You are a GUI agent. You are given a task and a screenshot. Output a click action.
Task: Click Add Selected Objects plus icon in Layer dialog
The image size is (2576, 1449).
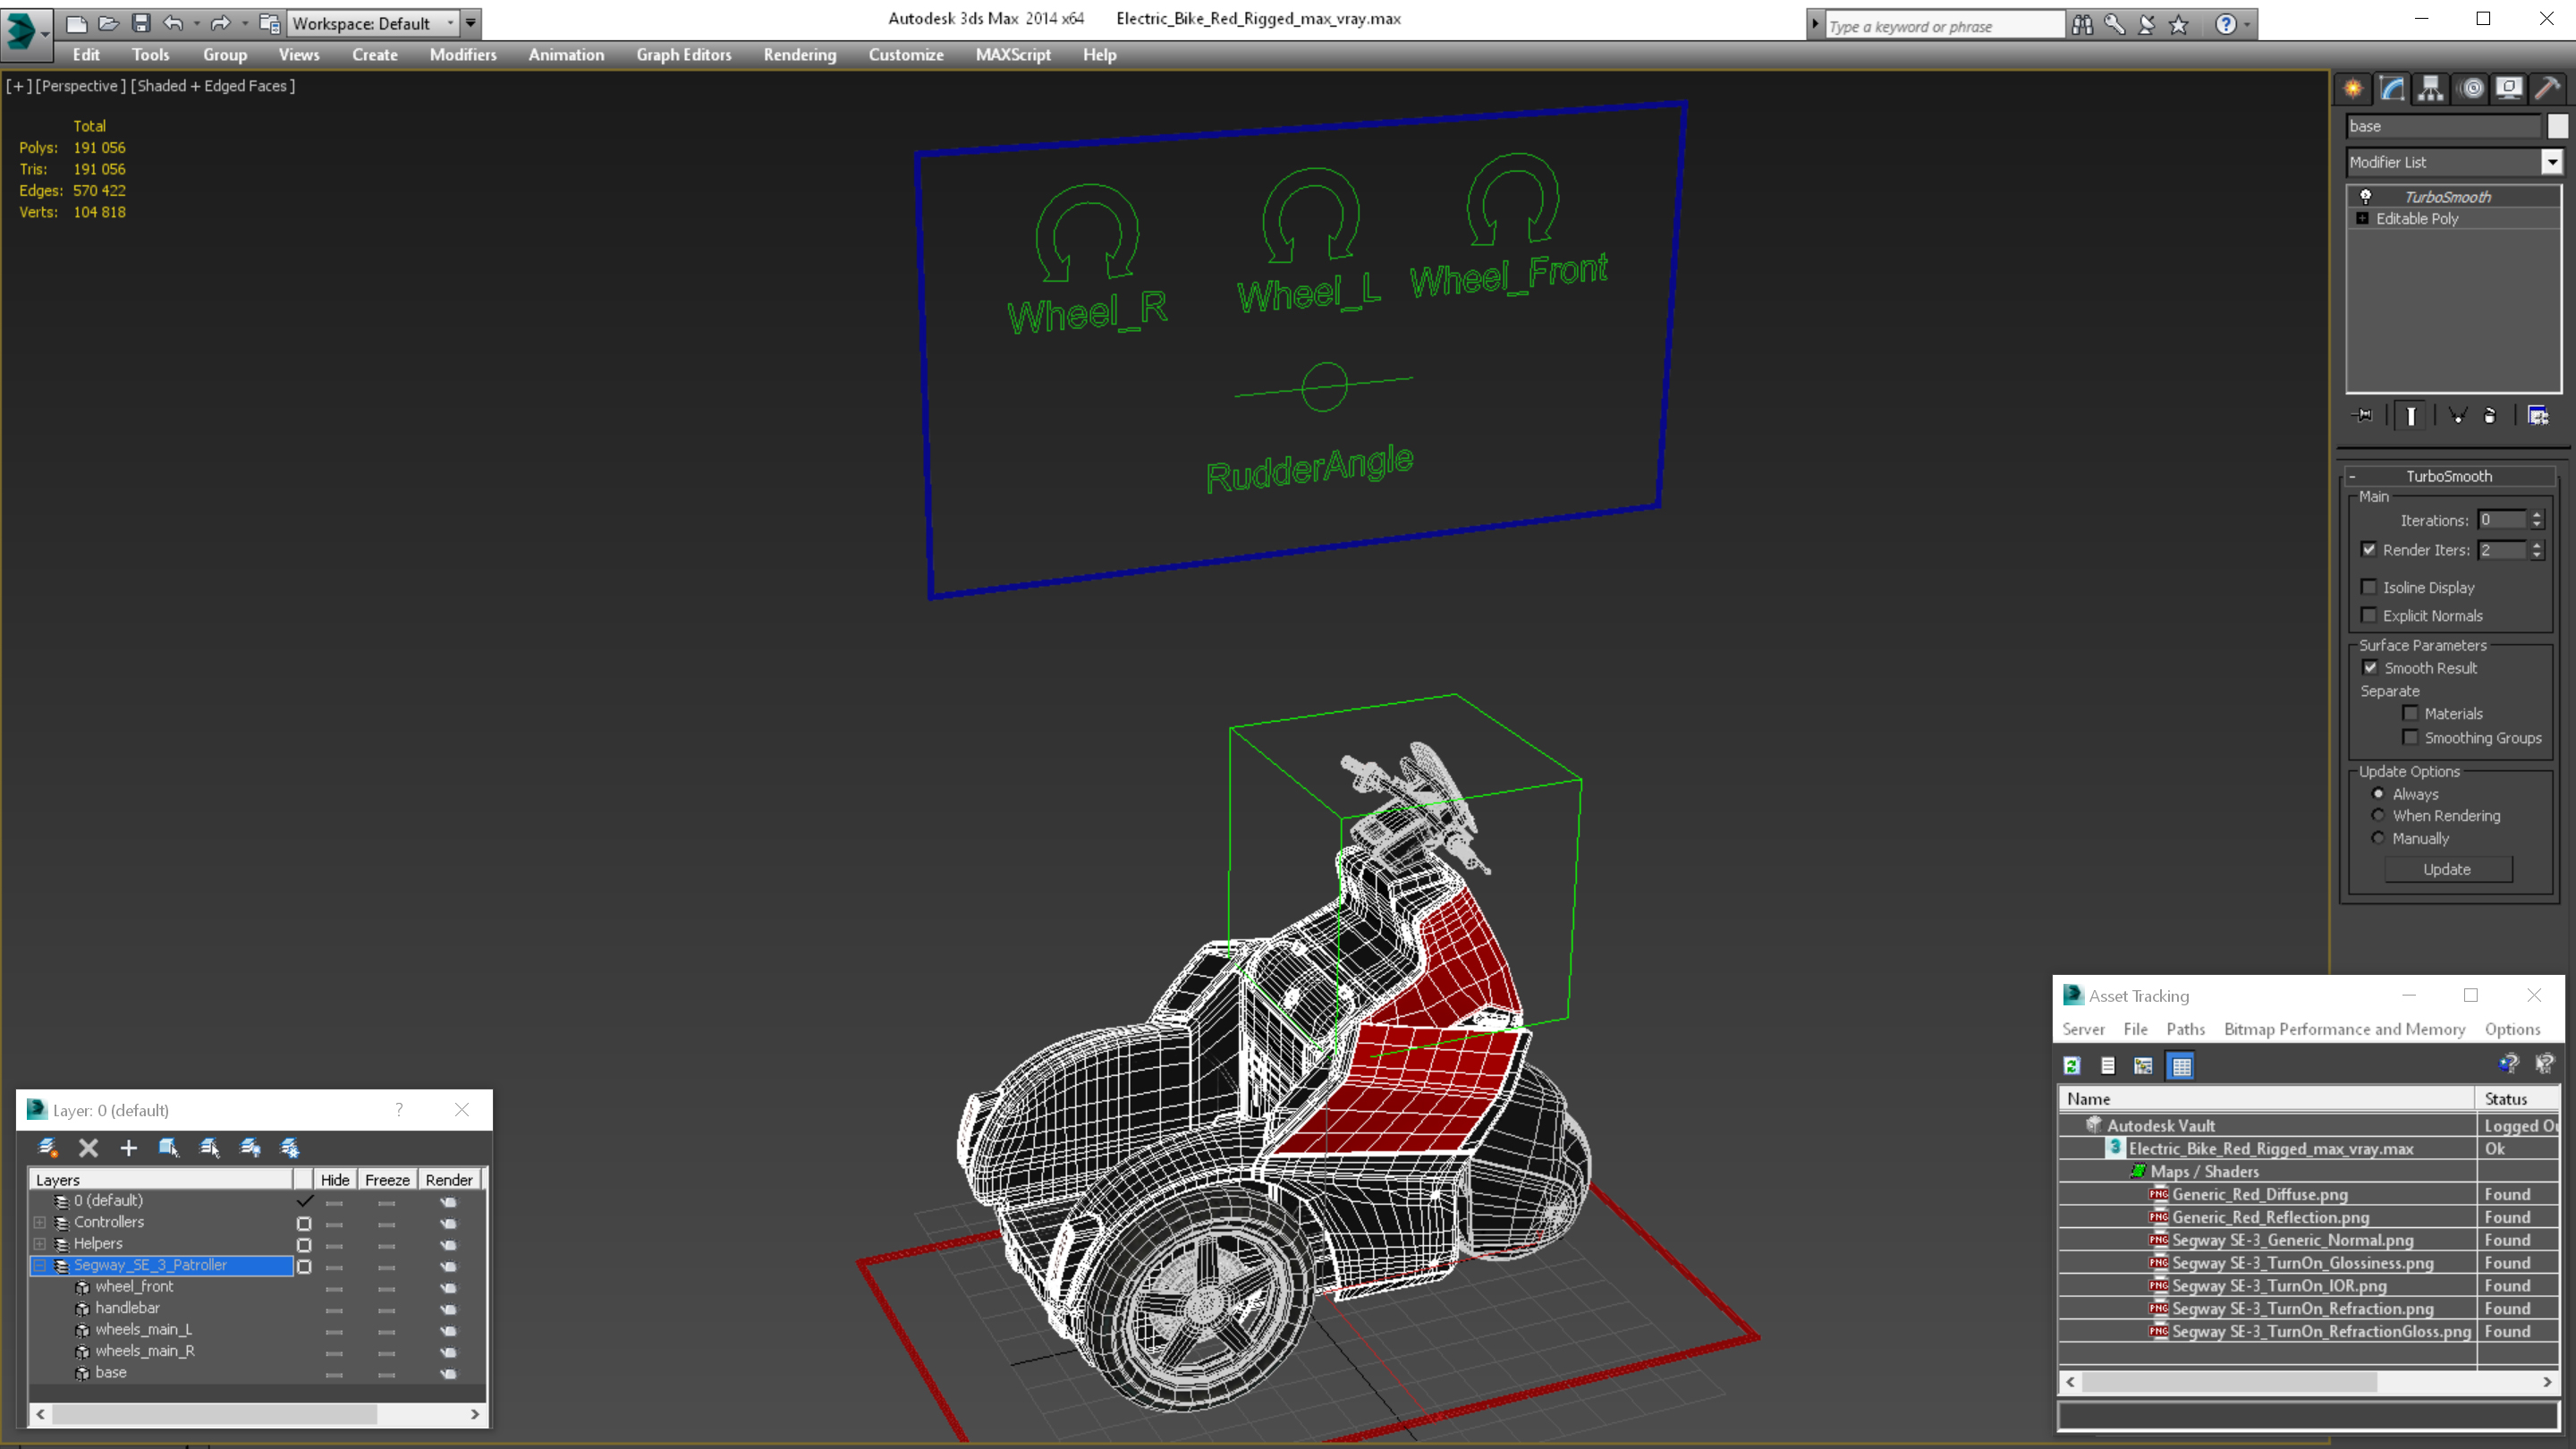tap(128, 1148)
